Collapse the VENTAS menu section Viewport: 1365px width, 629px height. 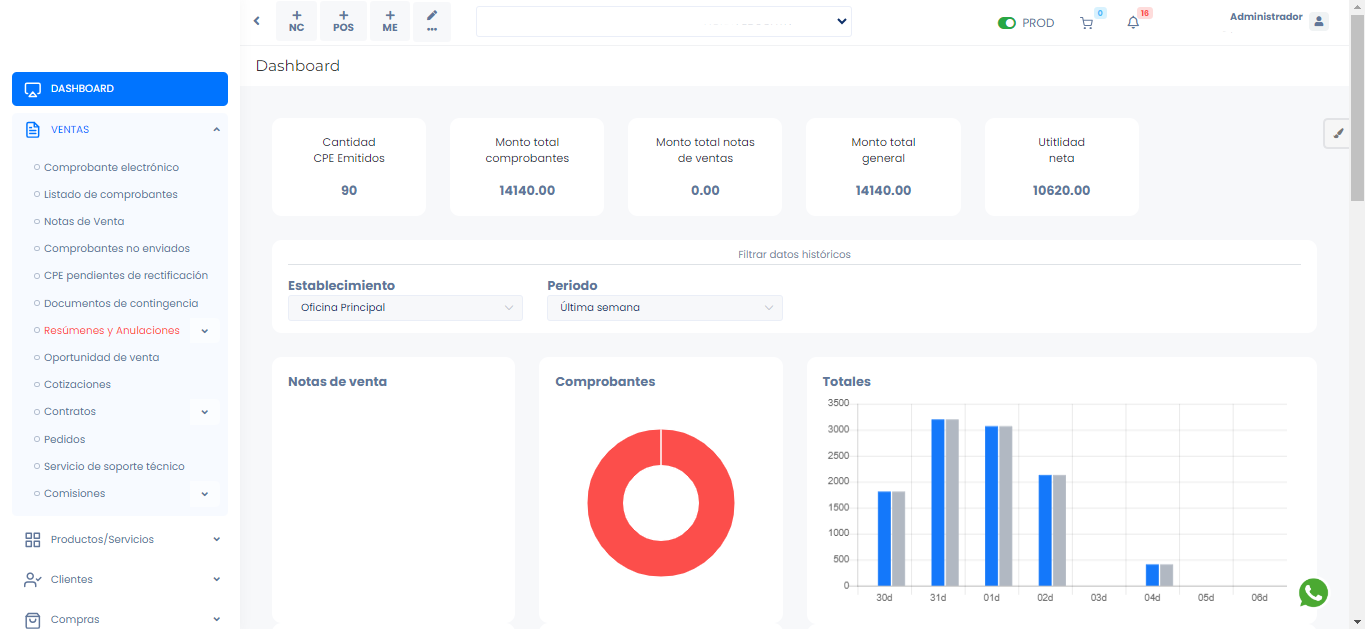(217, 130)
